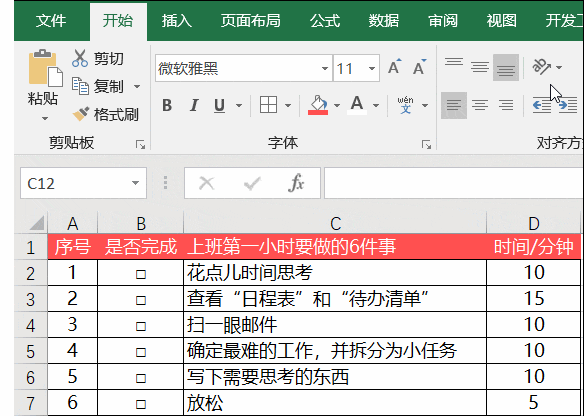Toggle Underline formatting

coord(220,106)
